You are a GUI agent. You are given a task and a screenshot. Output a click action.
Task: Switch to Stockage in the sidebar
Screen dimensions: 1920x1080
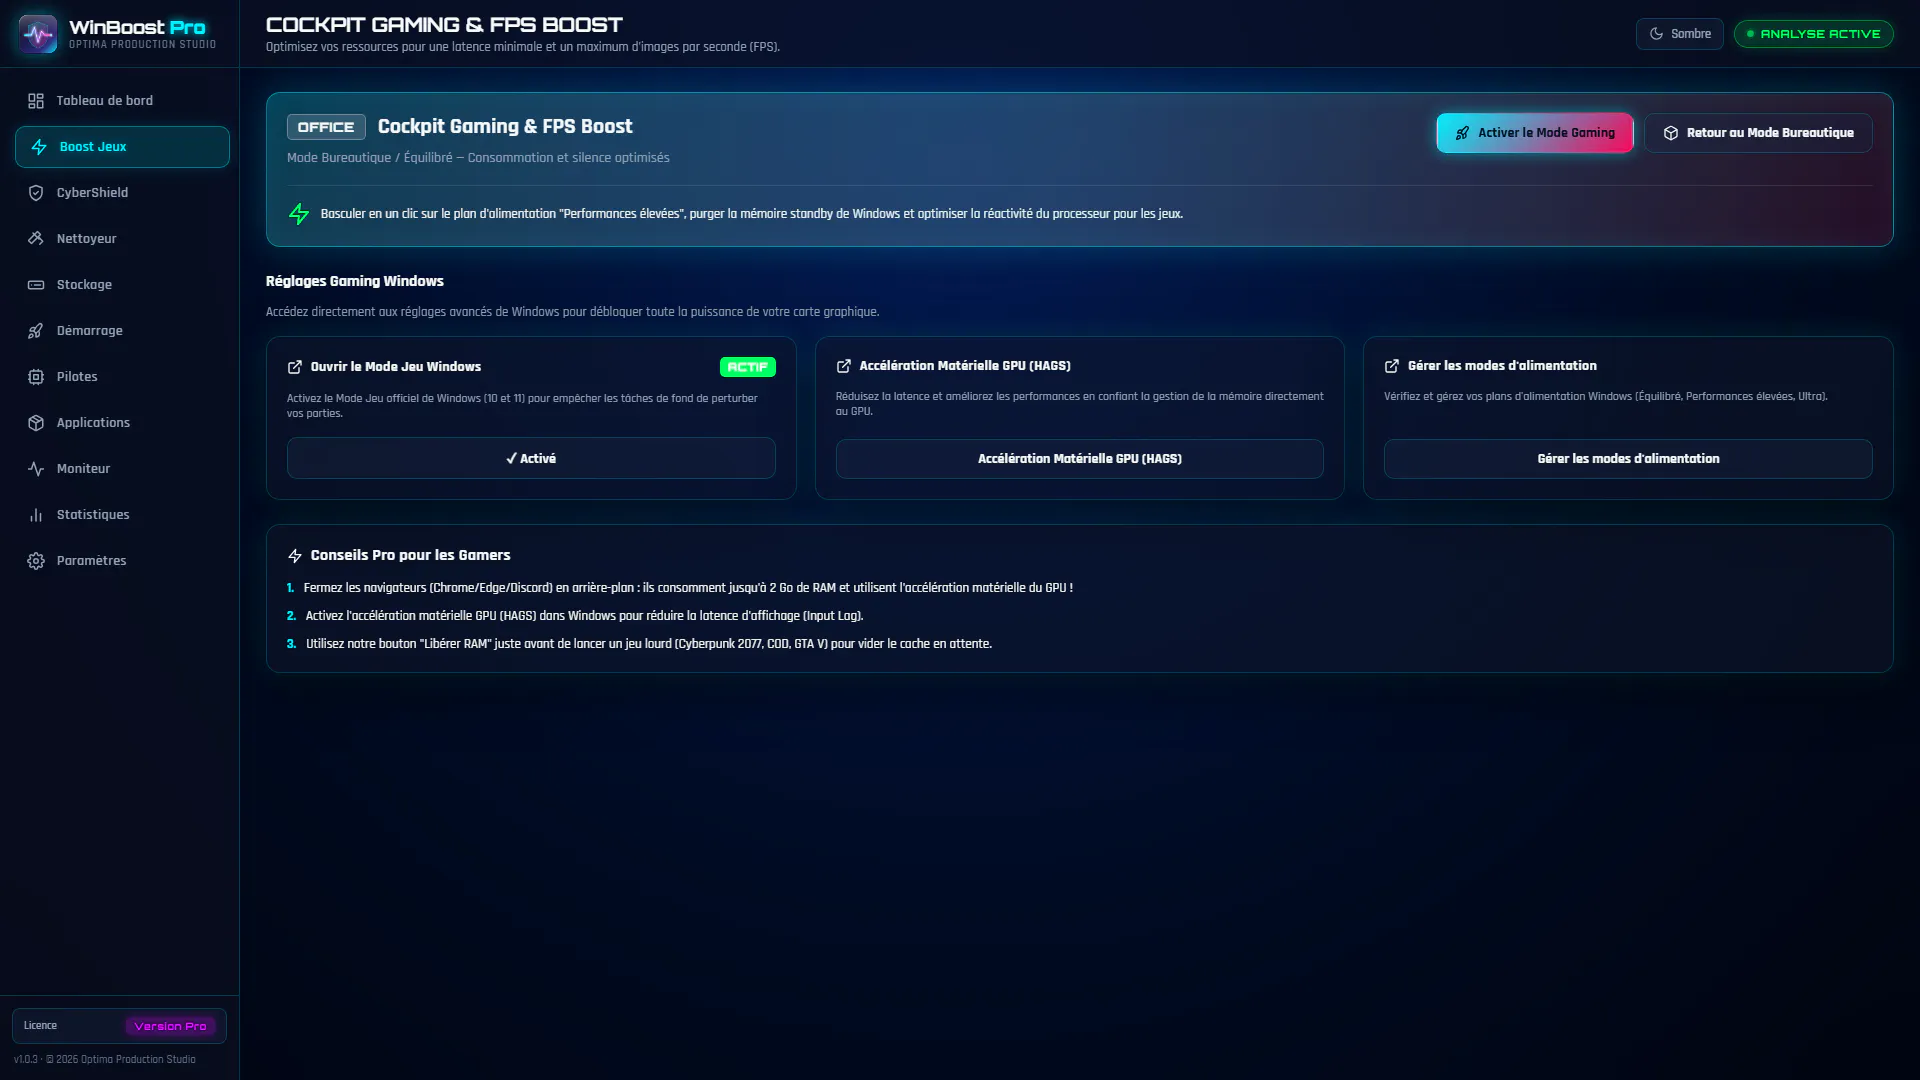point(122,285)
